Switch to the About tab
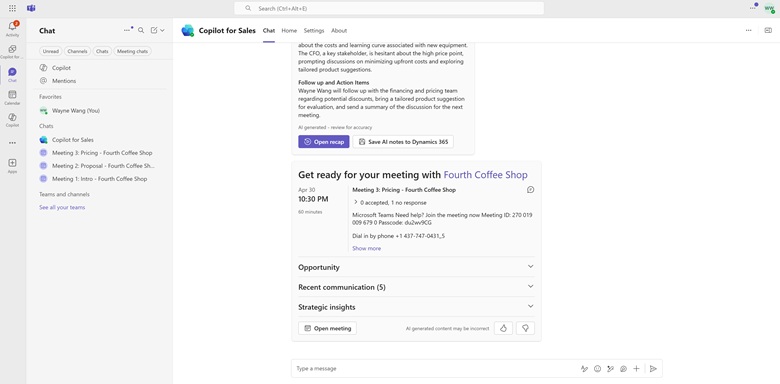Image resolution: width=780 pixels, height=384 pixels. (339, 30)
